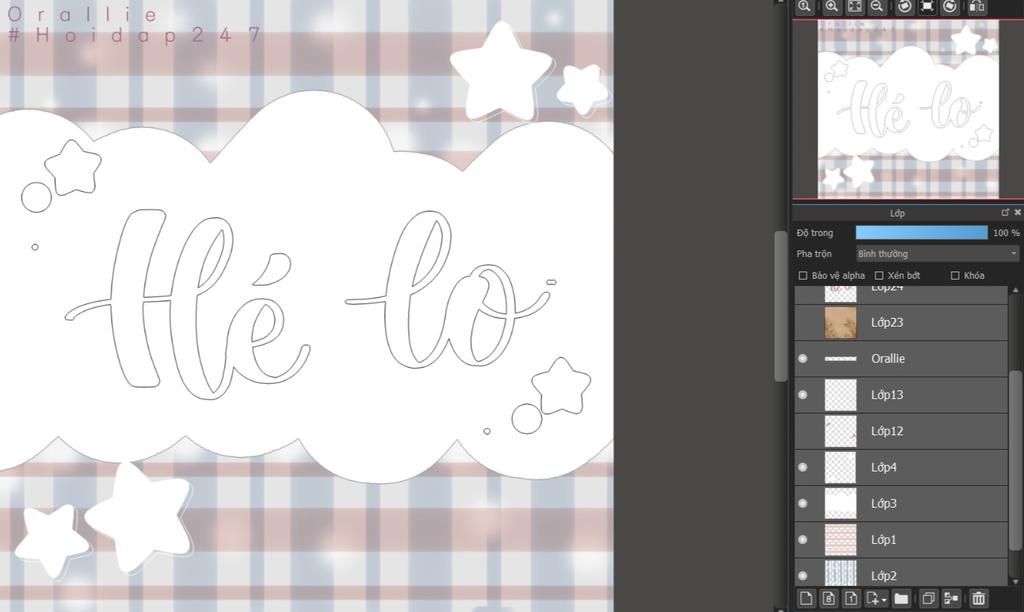Click the layer list scroll-down arrow
Screen dimensions: 1024x612
[x=1015, y=581]
